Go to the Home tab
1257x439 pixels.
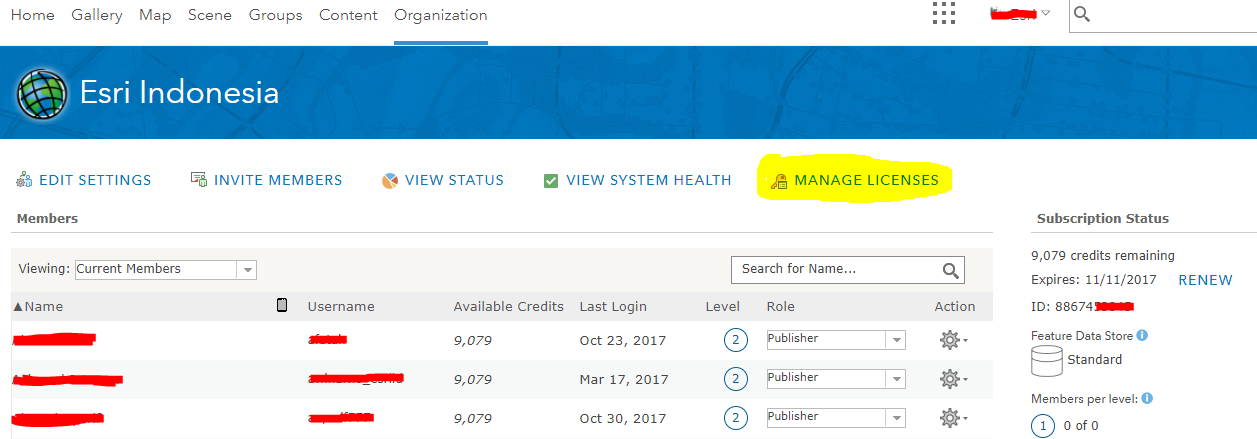tap(32, 15)
